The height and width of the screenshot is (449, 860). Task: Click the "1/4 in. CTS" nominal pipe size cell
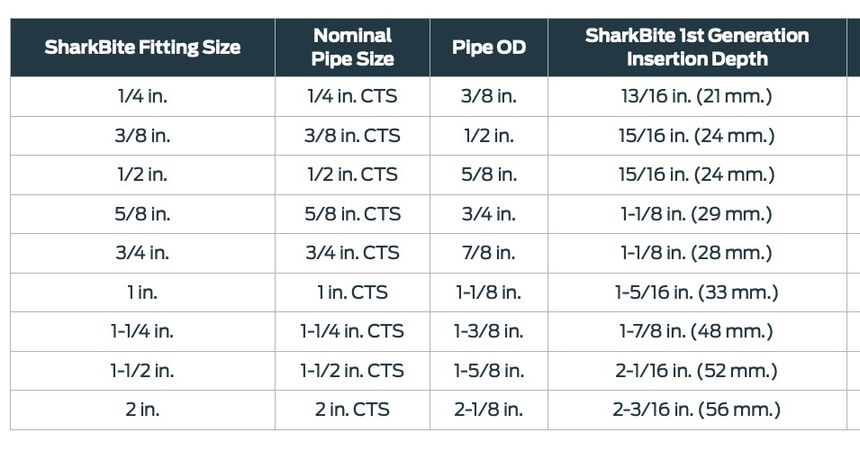click(352, 97)
